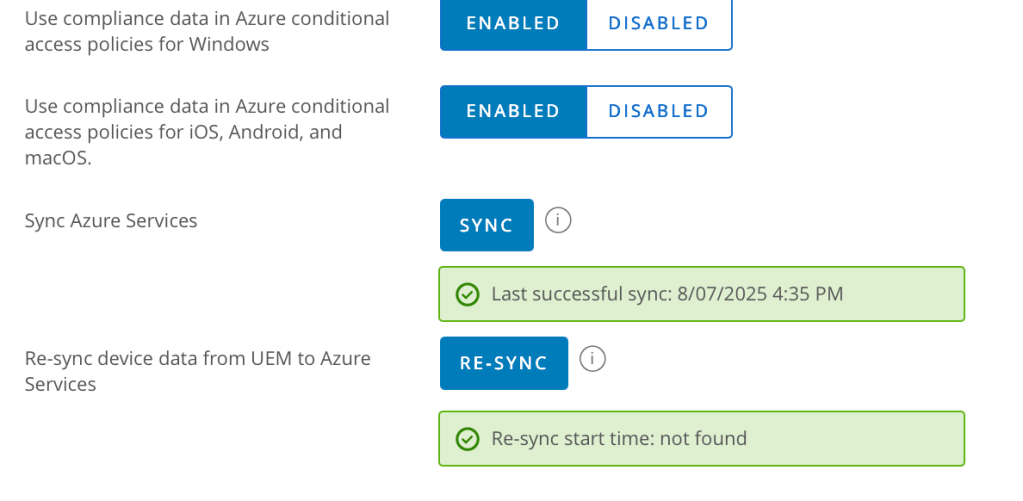Screen dimensions: 1023x501
Task: Click the iOS, Android, and macOS label
Action: 206,132
